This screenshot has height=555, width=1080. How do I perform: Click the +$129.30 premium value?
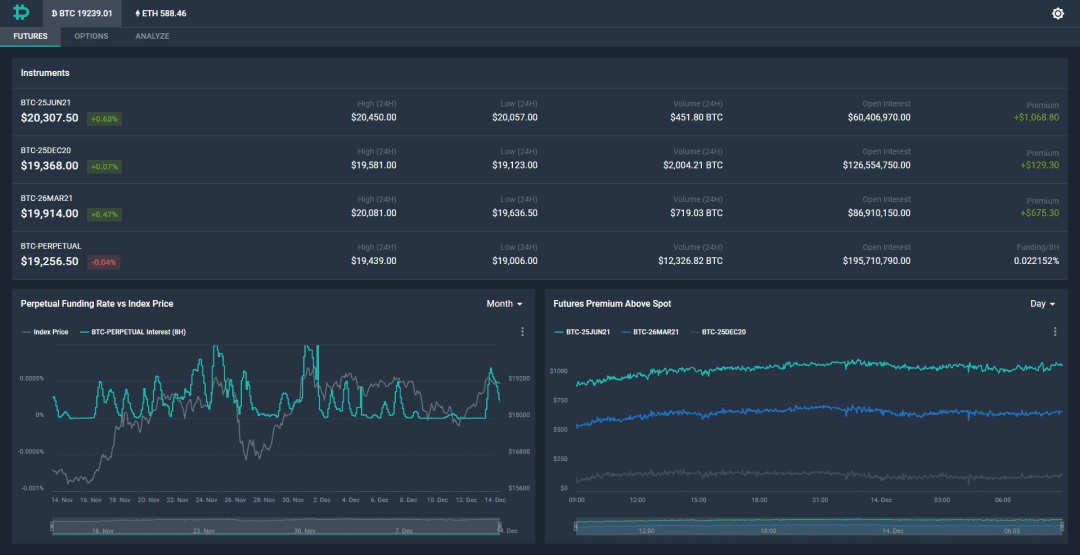1039,166
